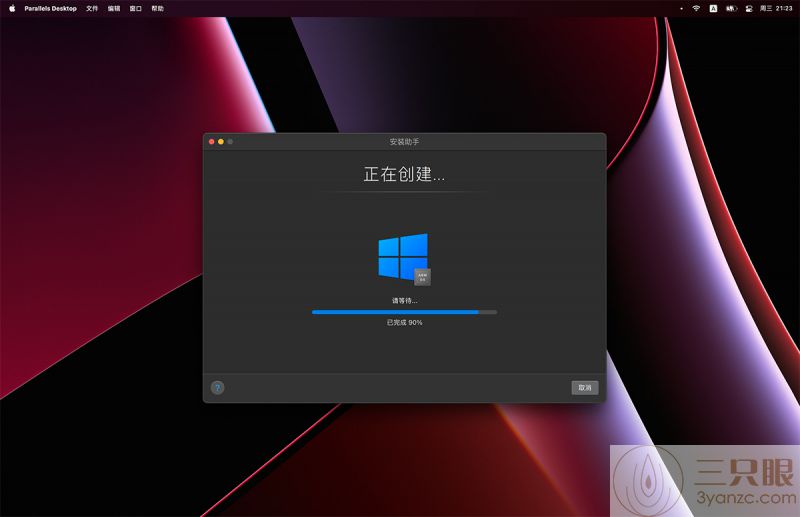Minimize the 安装助手 window
This screenshot has width=800, height=517.
coord(221,141)
